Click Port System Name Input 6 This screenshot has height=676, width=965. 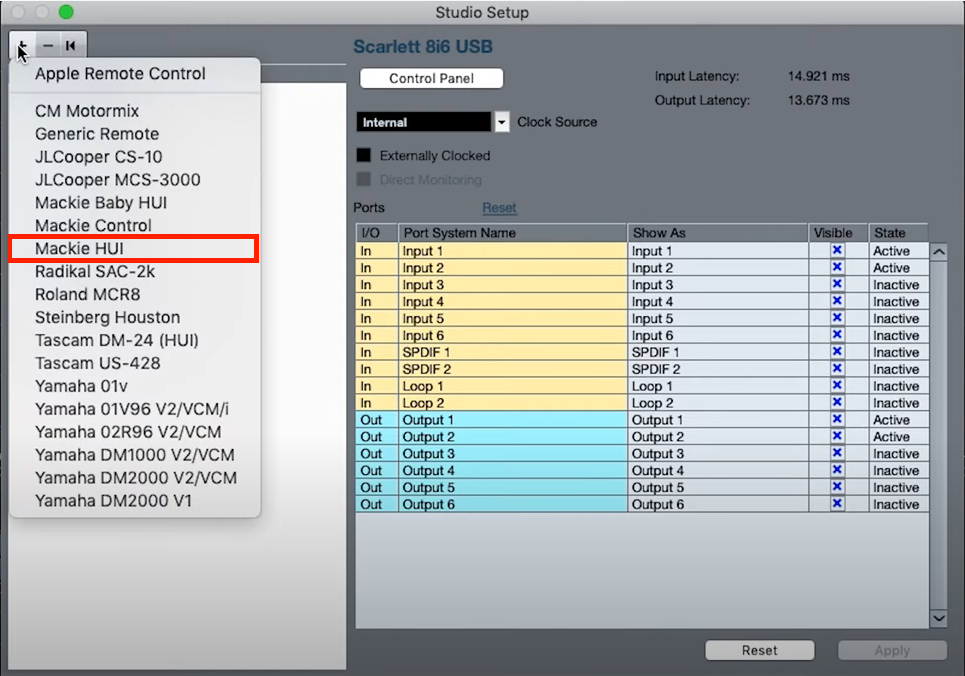pyautogui.click(x=512, y=336)
